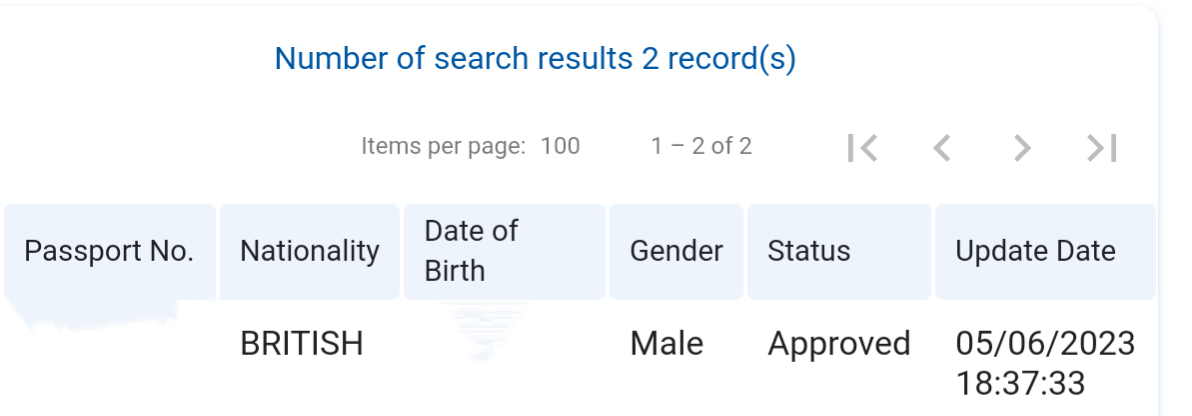
Task: Click the 'Number of search results' heading
Action: pos(535,59)
